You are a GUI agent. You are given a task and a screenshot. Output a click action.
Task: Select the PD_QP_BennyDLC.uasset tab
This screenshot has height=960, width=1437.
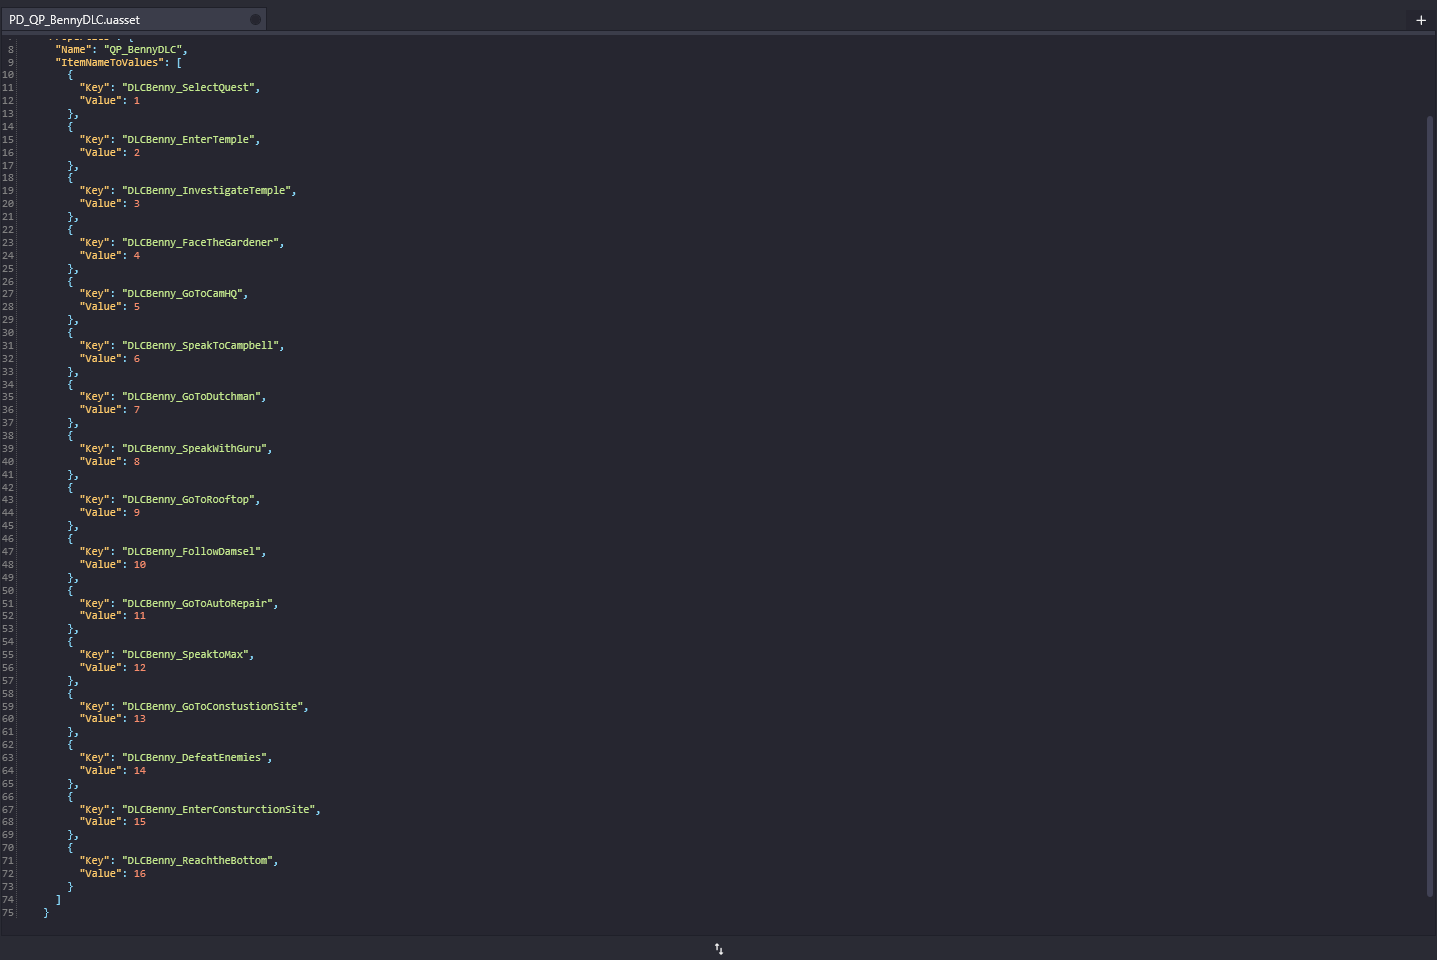(133, 19)
